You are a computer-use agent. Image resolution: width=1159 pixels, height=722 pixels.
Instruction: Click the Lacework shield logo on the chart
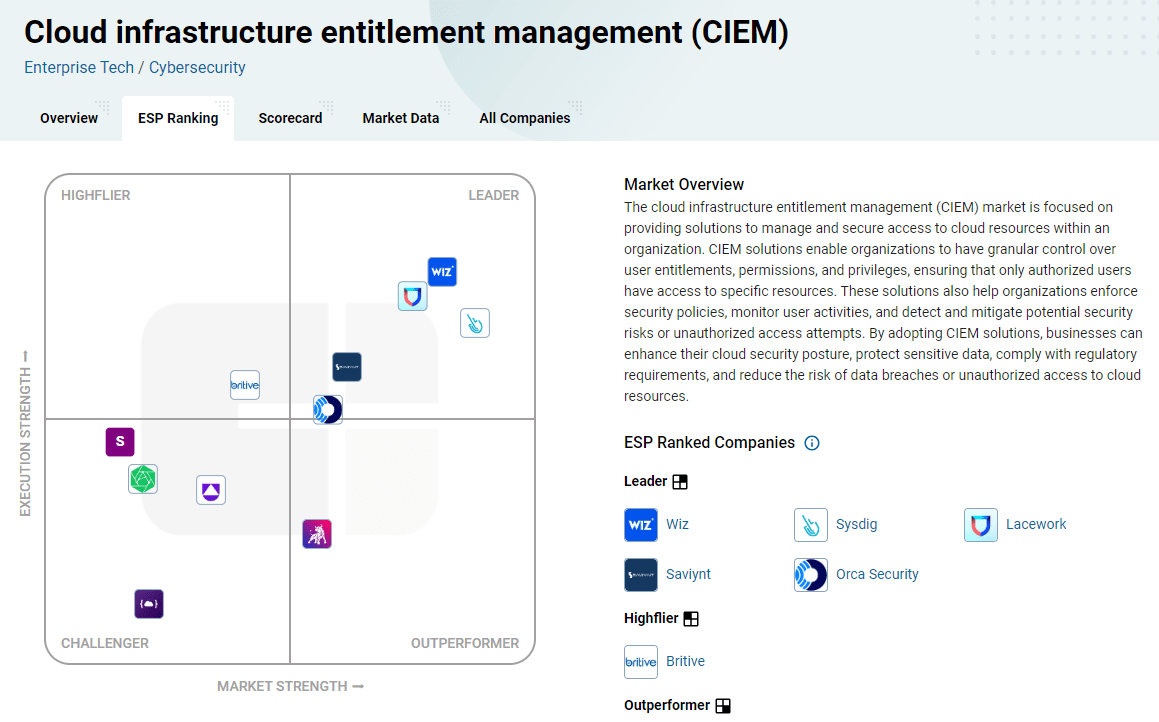pos(413,296)
